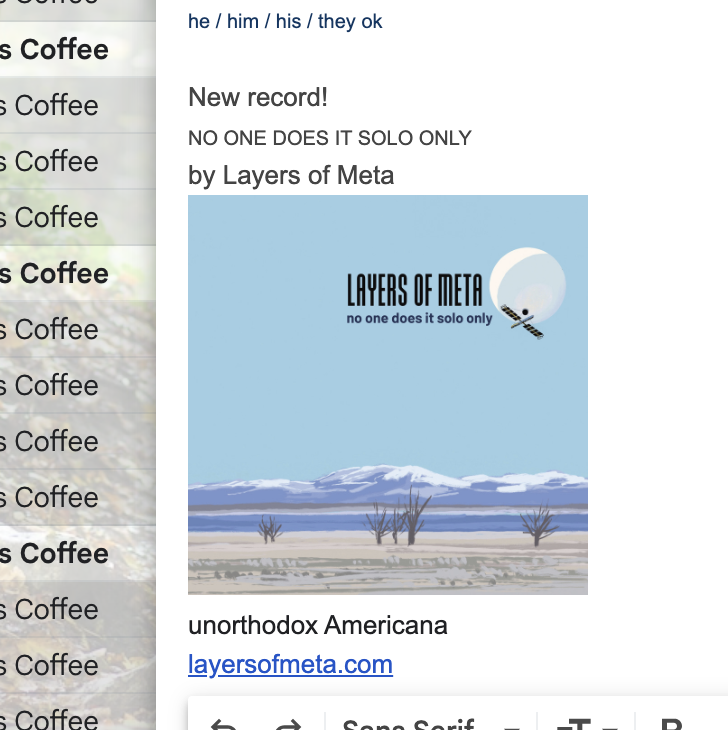Toggle Bold formatting in the toolbar
728x730 pixels.
pyautogui.click(x=671, y=725)
